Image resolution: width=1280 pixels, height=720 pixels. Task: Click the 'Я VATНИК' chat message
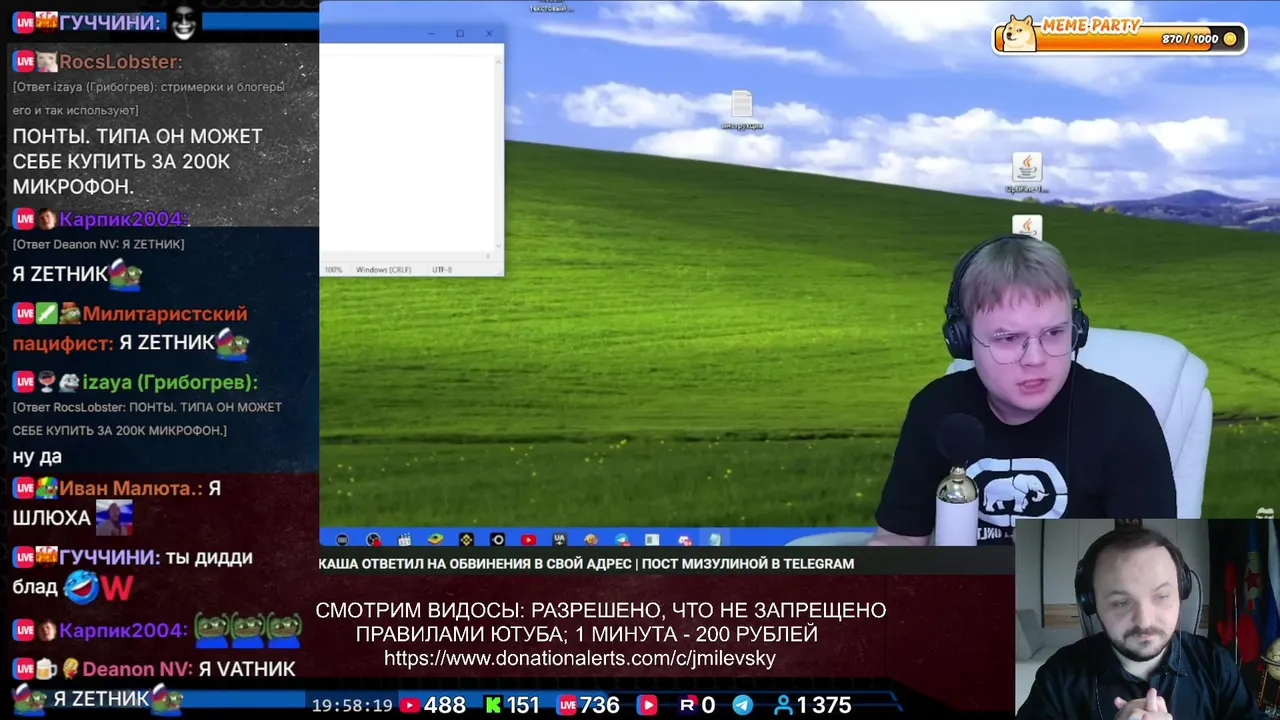pyautogui.click(x=246, y=669)
